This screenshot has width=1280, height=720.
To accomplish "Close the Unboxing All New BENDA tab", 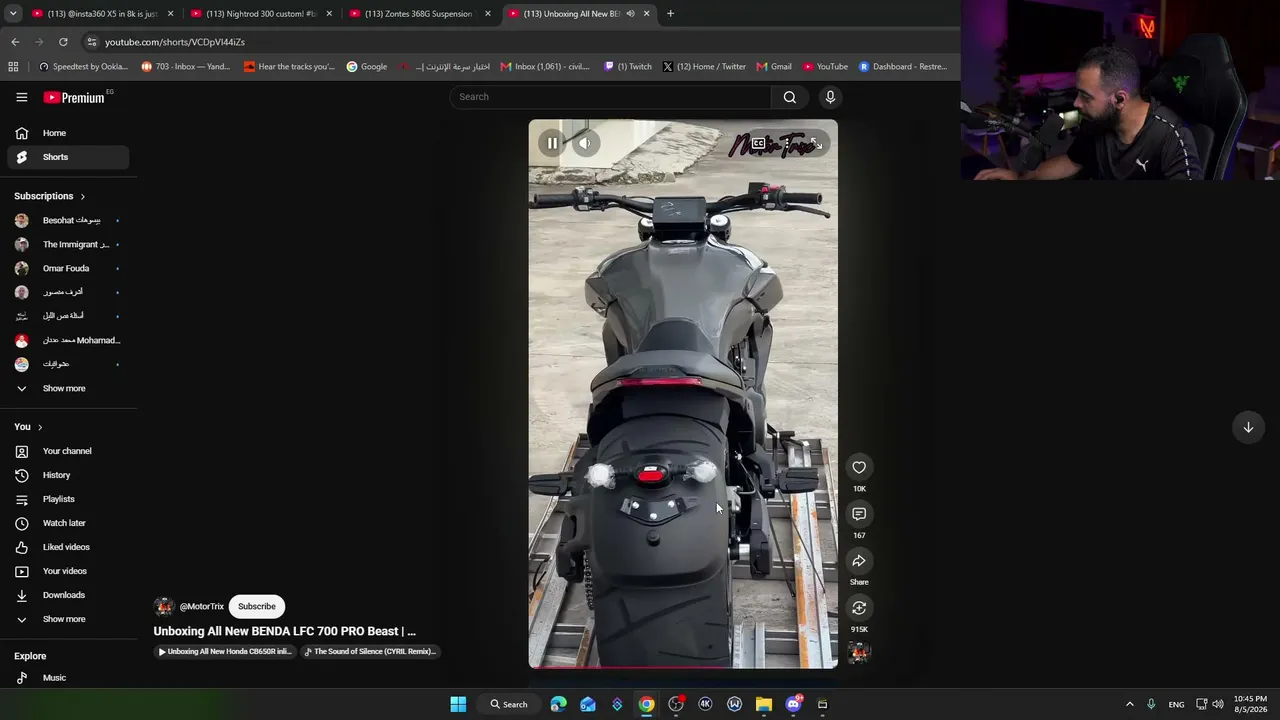I will [647, 14].
